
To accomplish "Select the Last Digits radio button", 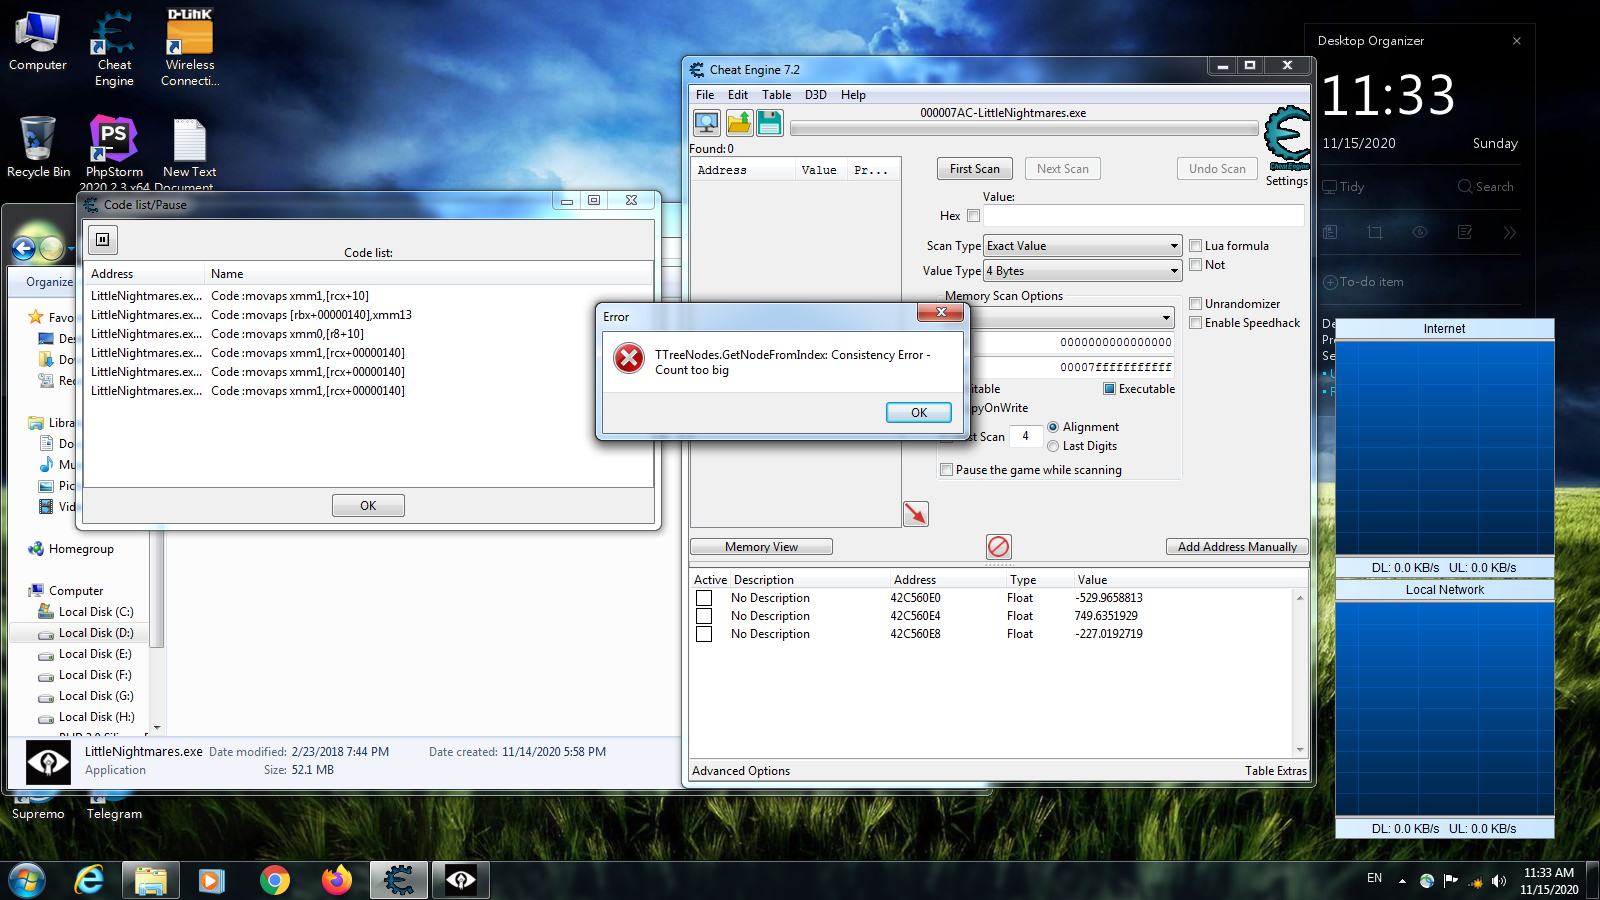I will click(x=1053, y=446).
